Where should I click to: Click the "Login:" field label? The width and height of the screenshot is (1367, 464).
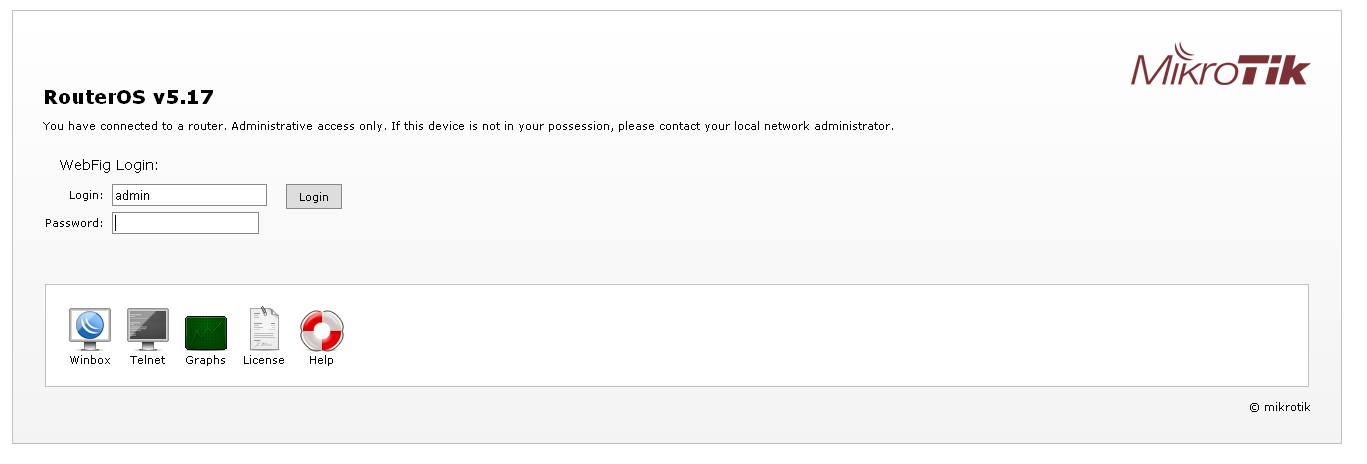pyautogui.click(x=86, y=196)
